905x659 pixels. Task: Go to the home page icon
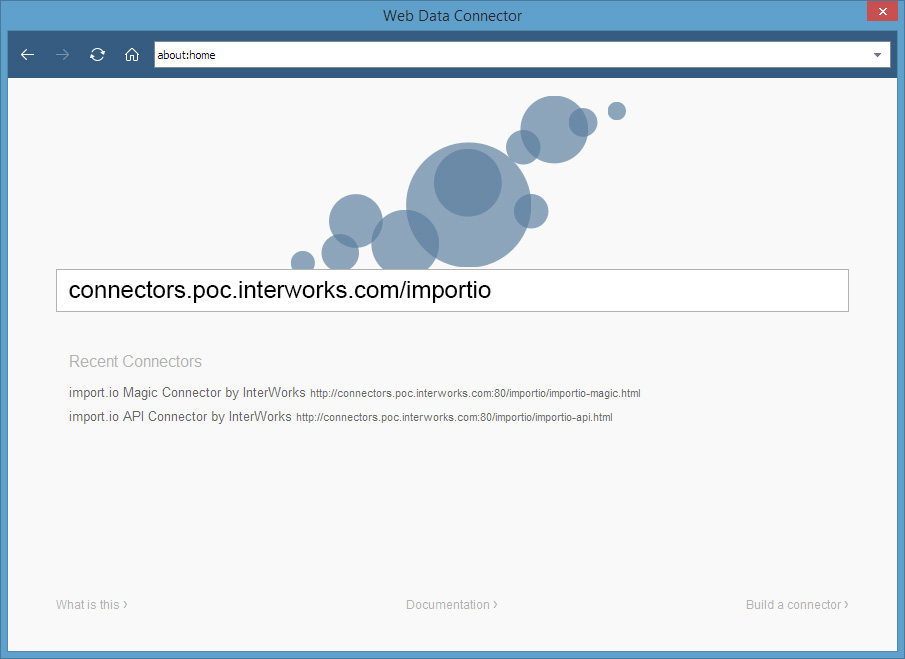(x=131, y=55)
